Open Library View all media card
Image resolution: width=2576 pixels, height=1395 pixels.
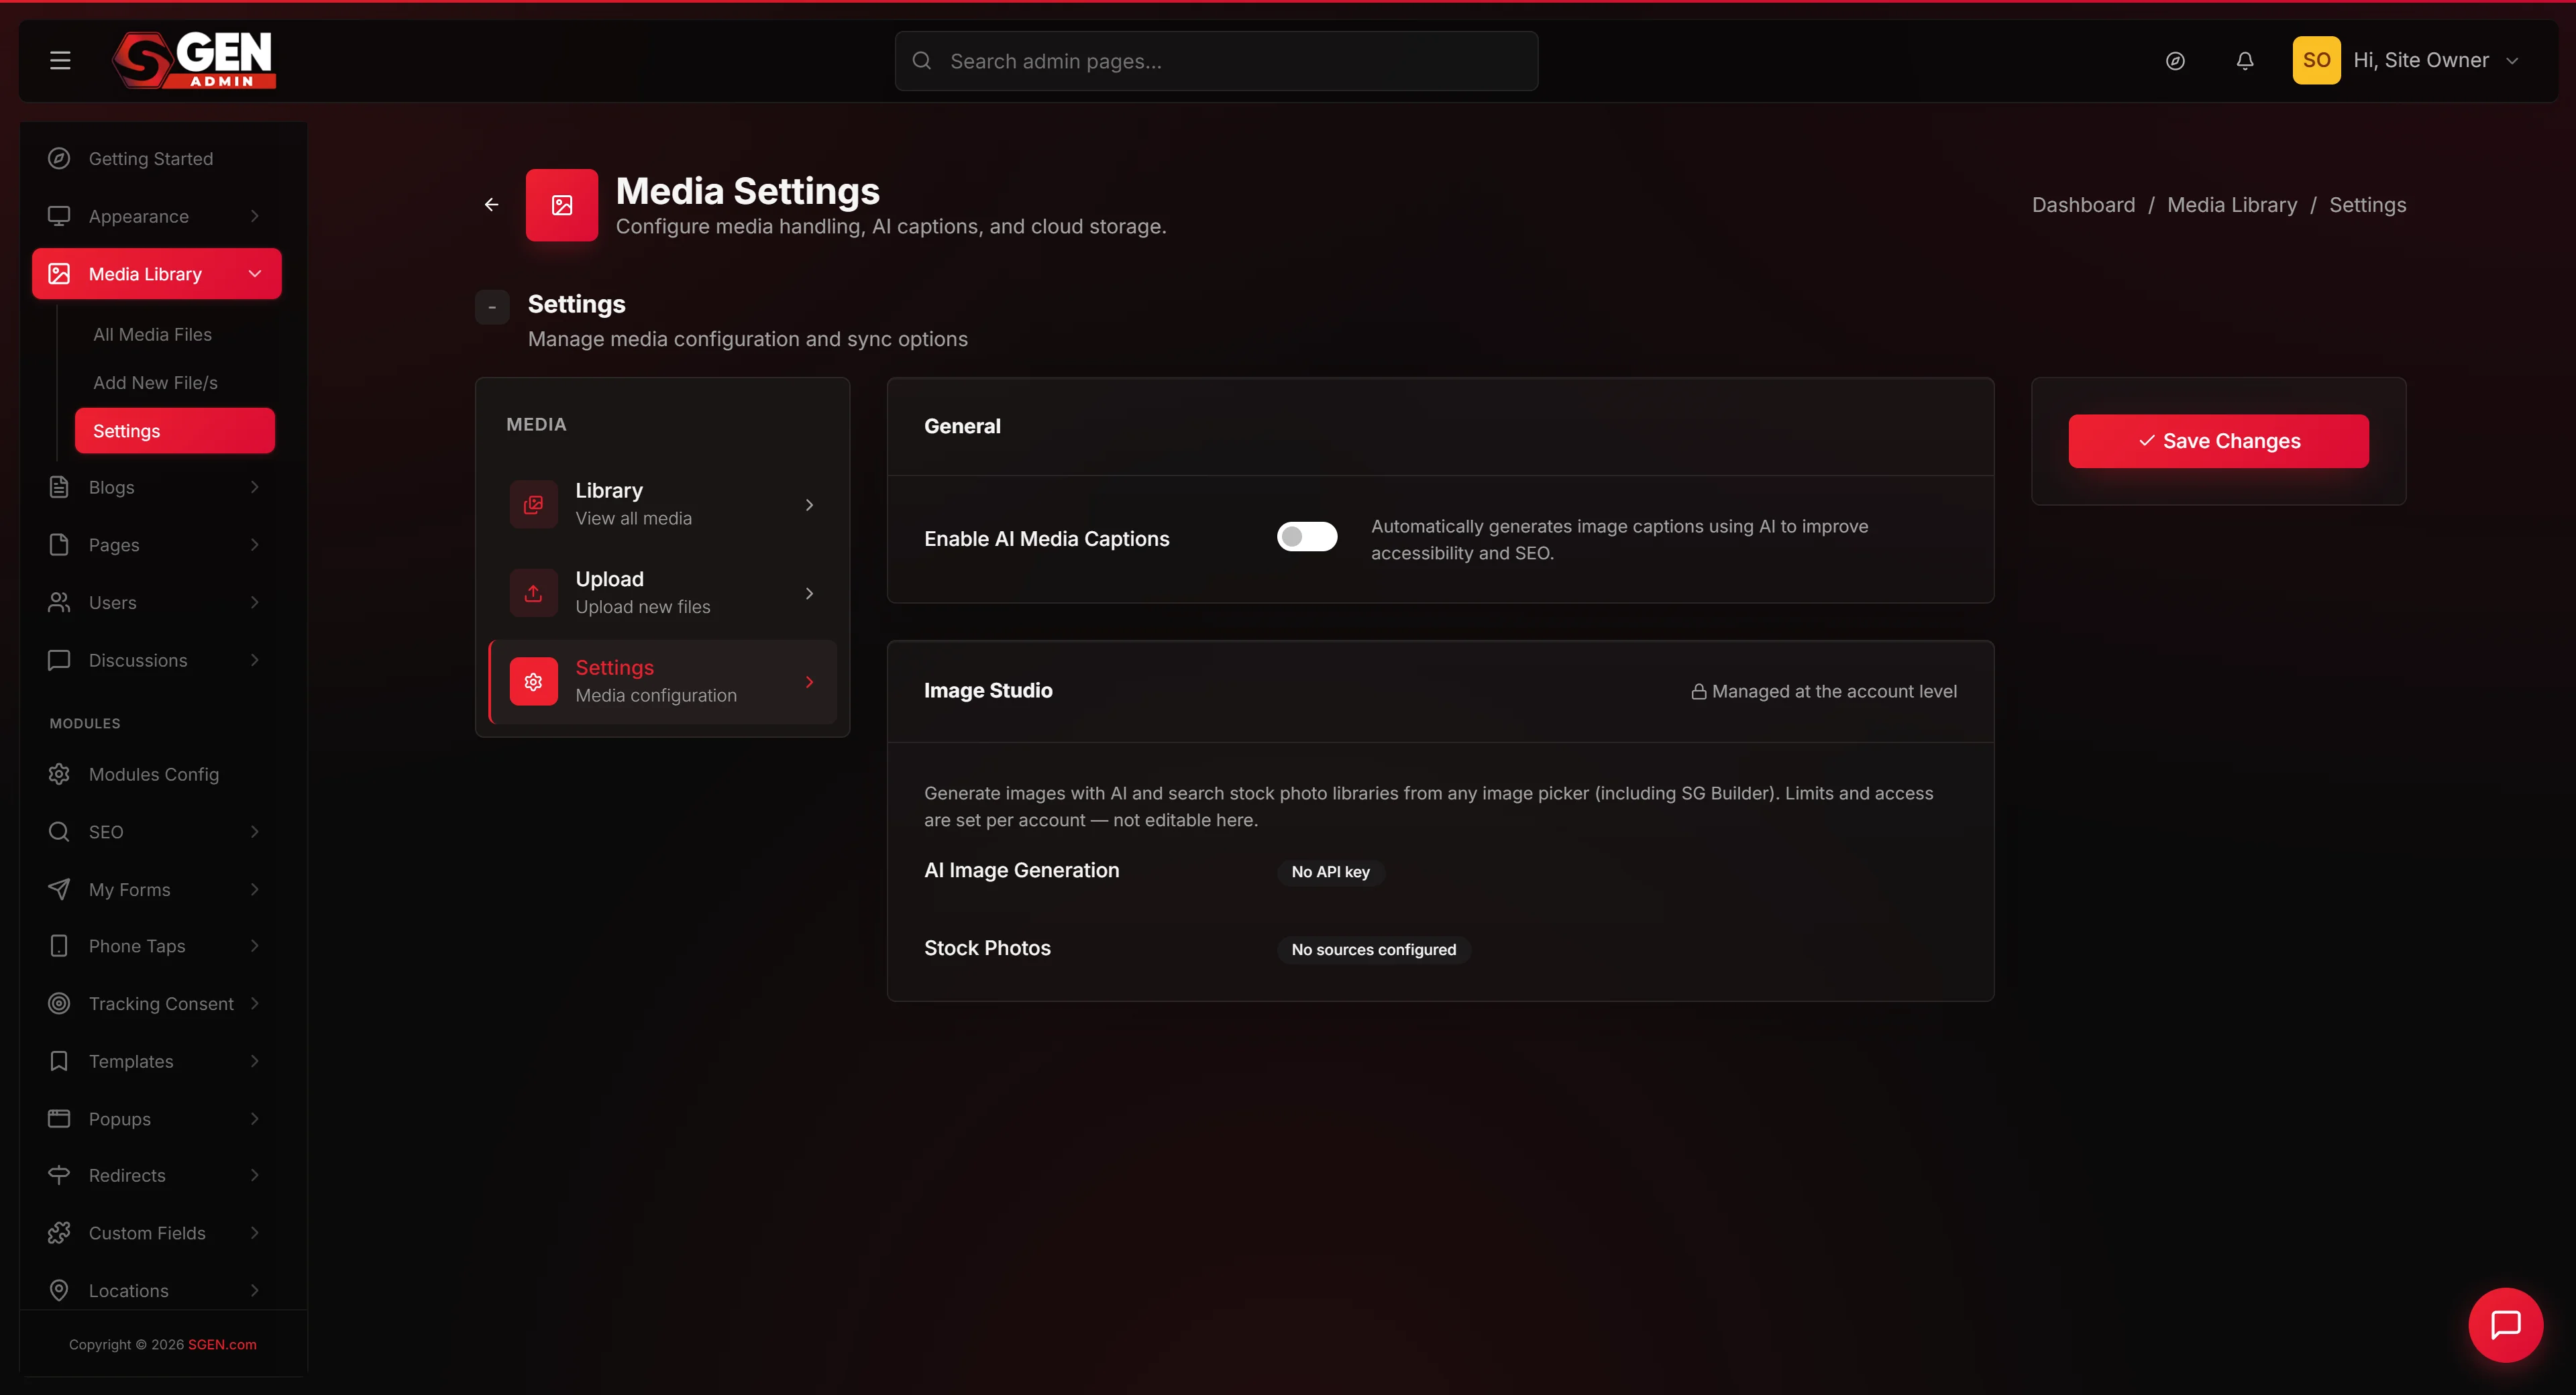point(662,504)
